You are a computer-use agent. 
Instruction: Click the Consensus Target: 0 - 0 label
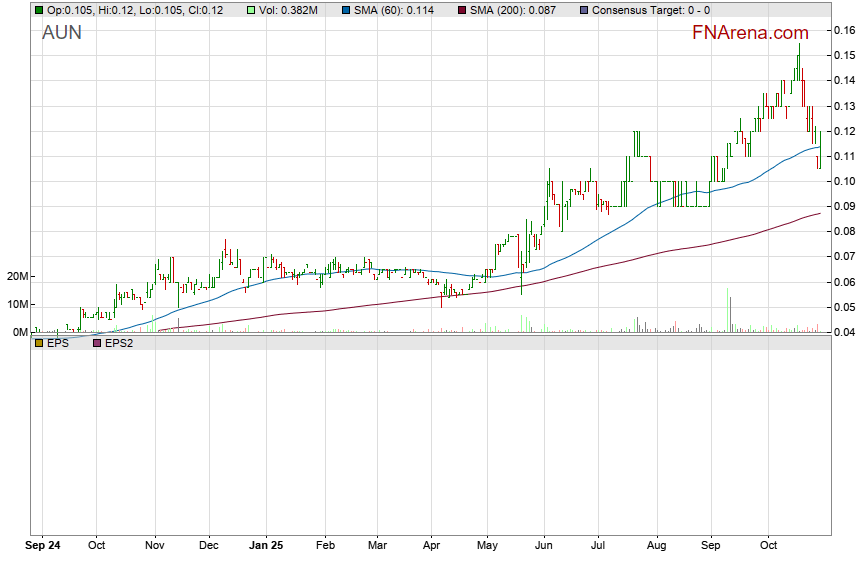click(x=651, y=10)
